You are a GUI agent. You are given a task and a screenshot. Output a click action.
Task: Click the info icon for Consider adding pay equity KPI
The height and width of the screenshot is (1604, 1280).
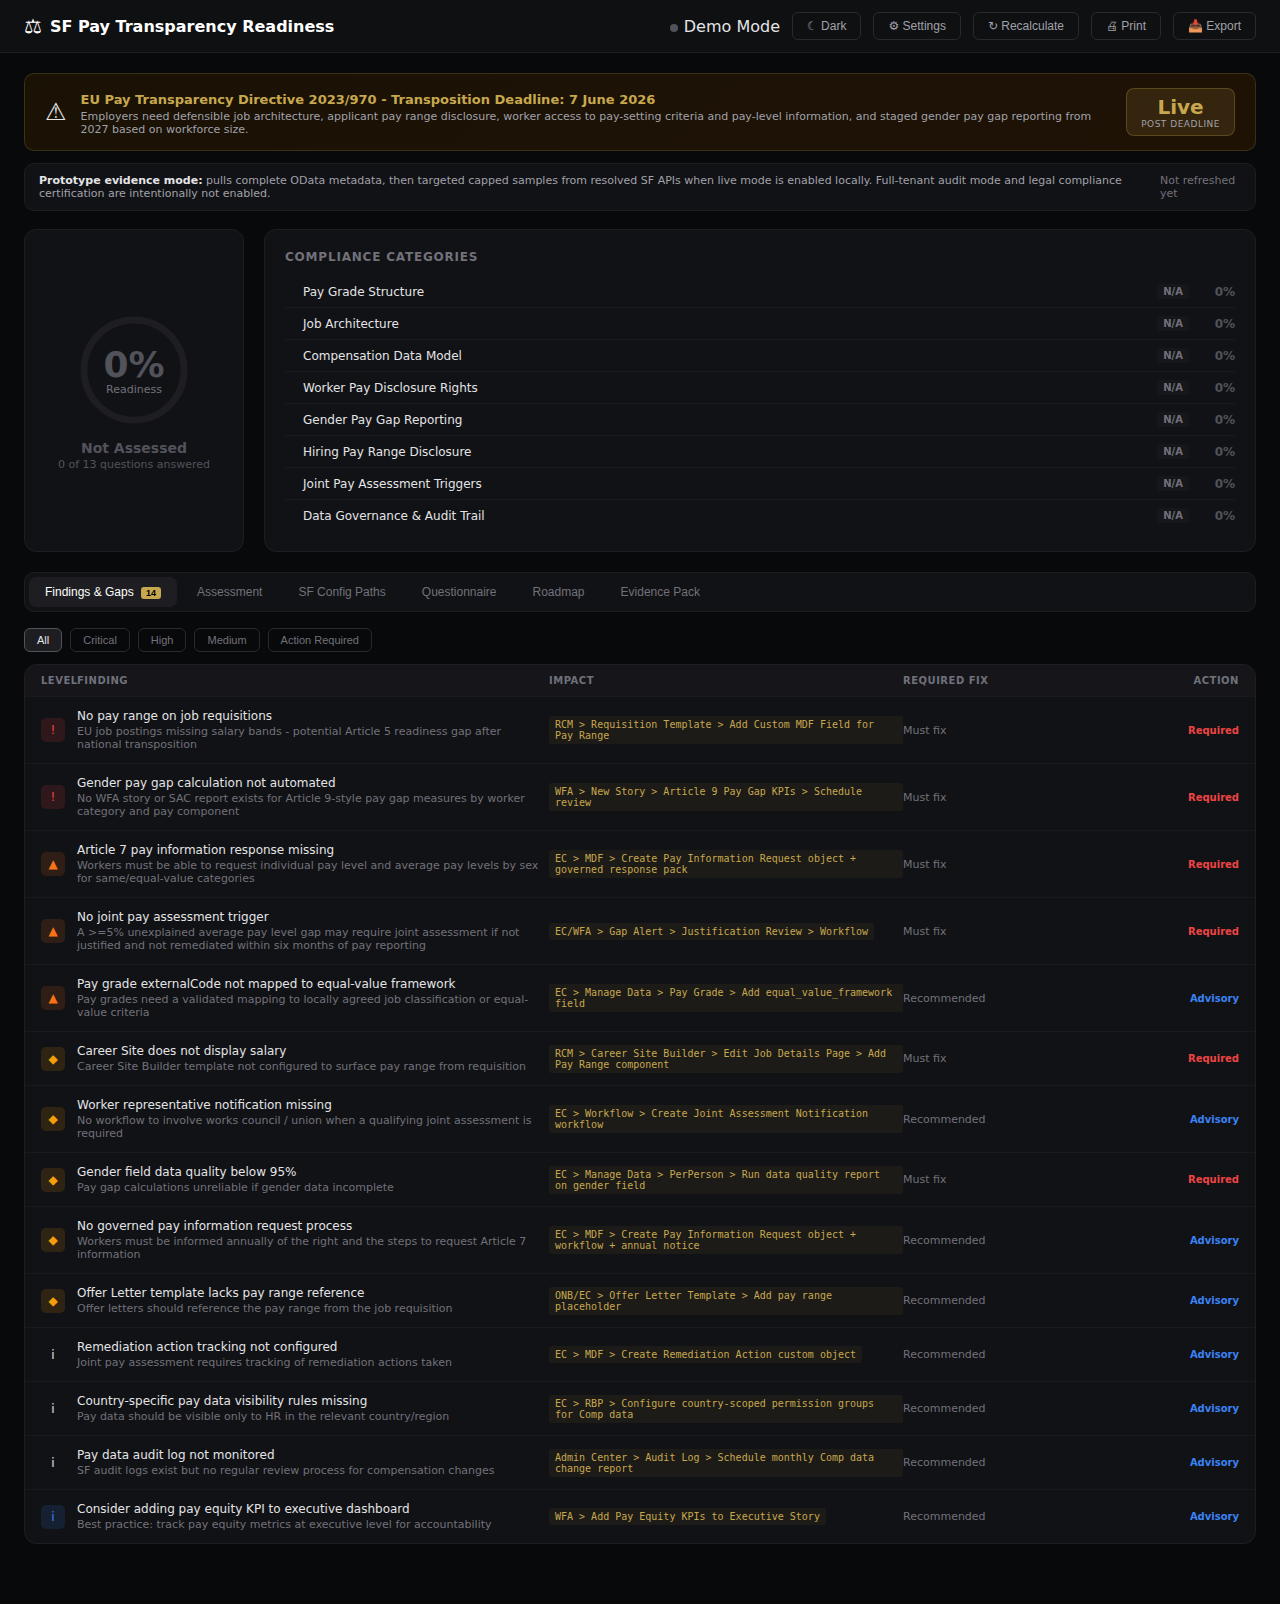click(53, 1516)
